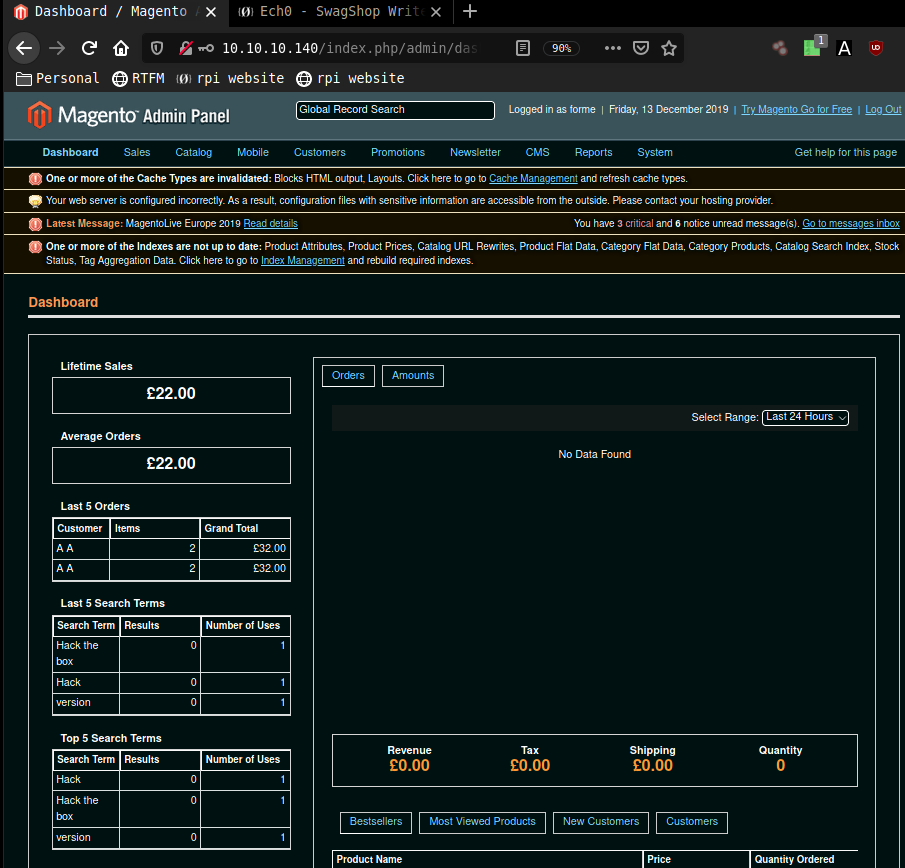
Task: Go to messages inbox link
Action: [851, 224]
